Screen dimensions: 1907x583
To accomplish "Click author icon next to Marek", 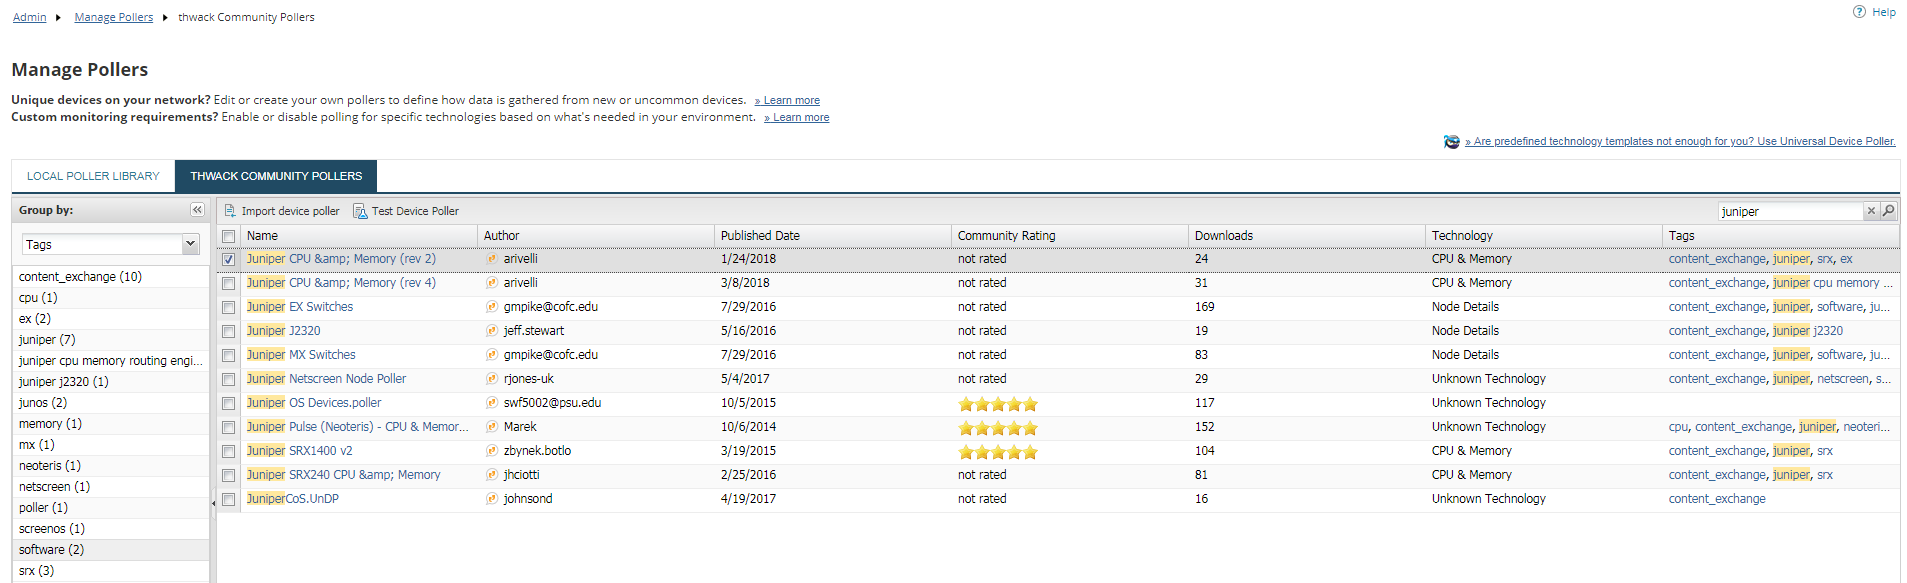I will pos(492,427).
